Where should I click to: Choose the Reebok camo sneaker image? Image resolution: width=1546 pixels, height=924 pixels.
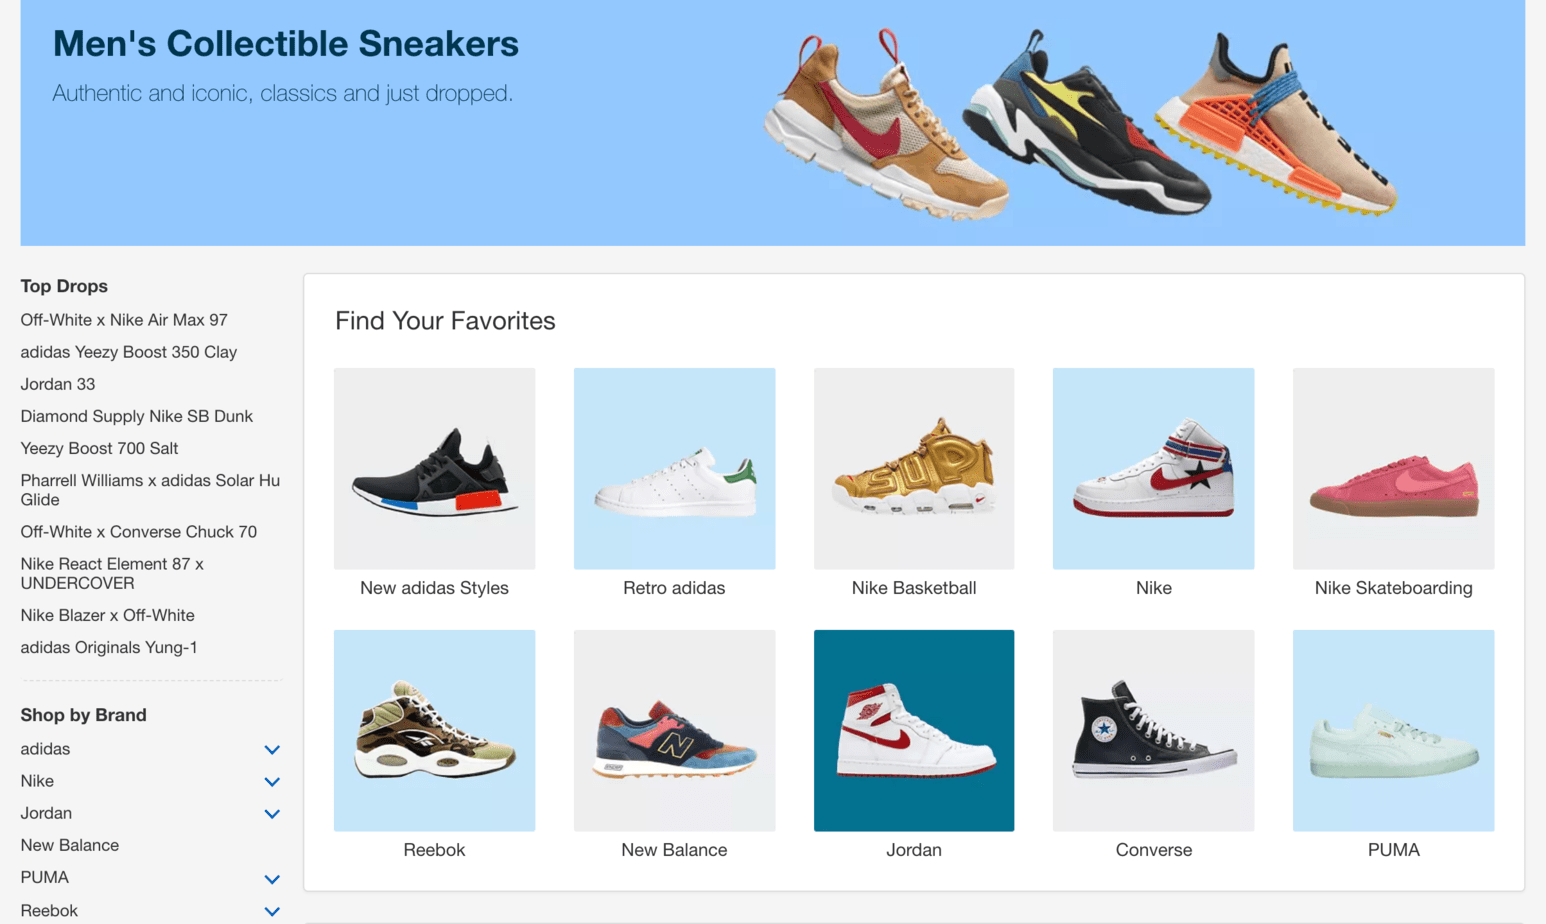[434, 730]
